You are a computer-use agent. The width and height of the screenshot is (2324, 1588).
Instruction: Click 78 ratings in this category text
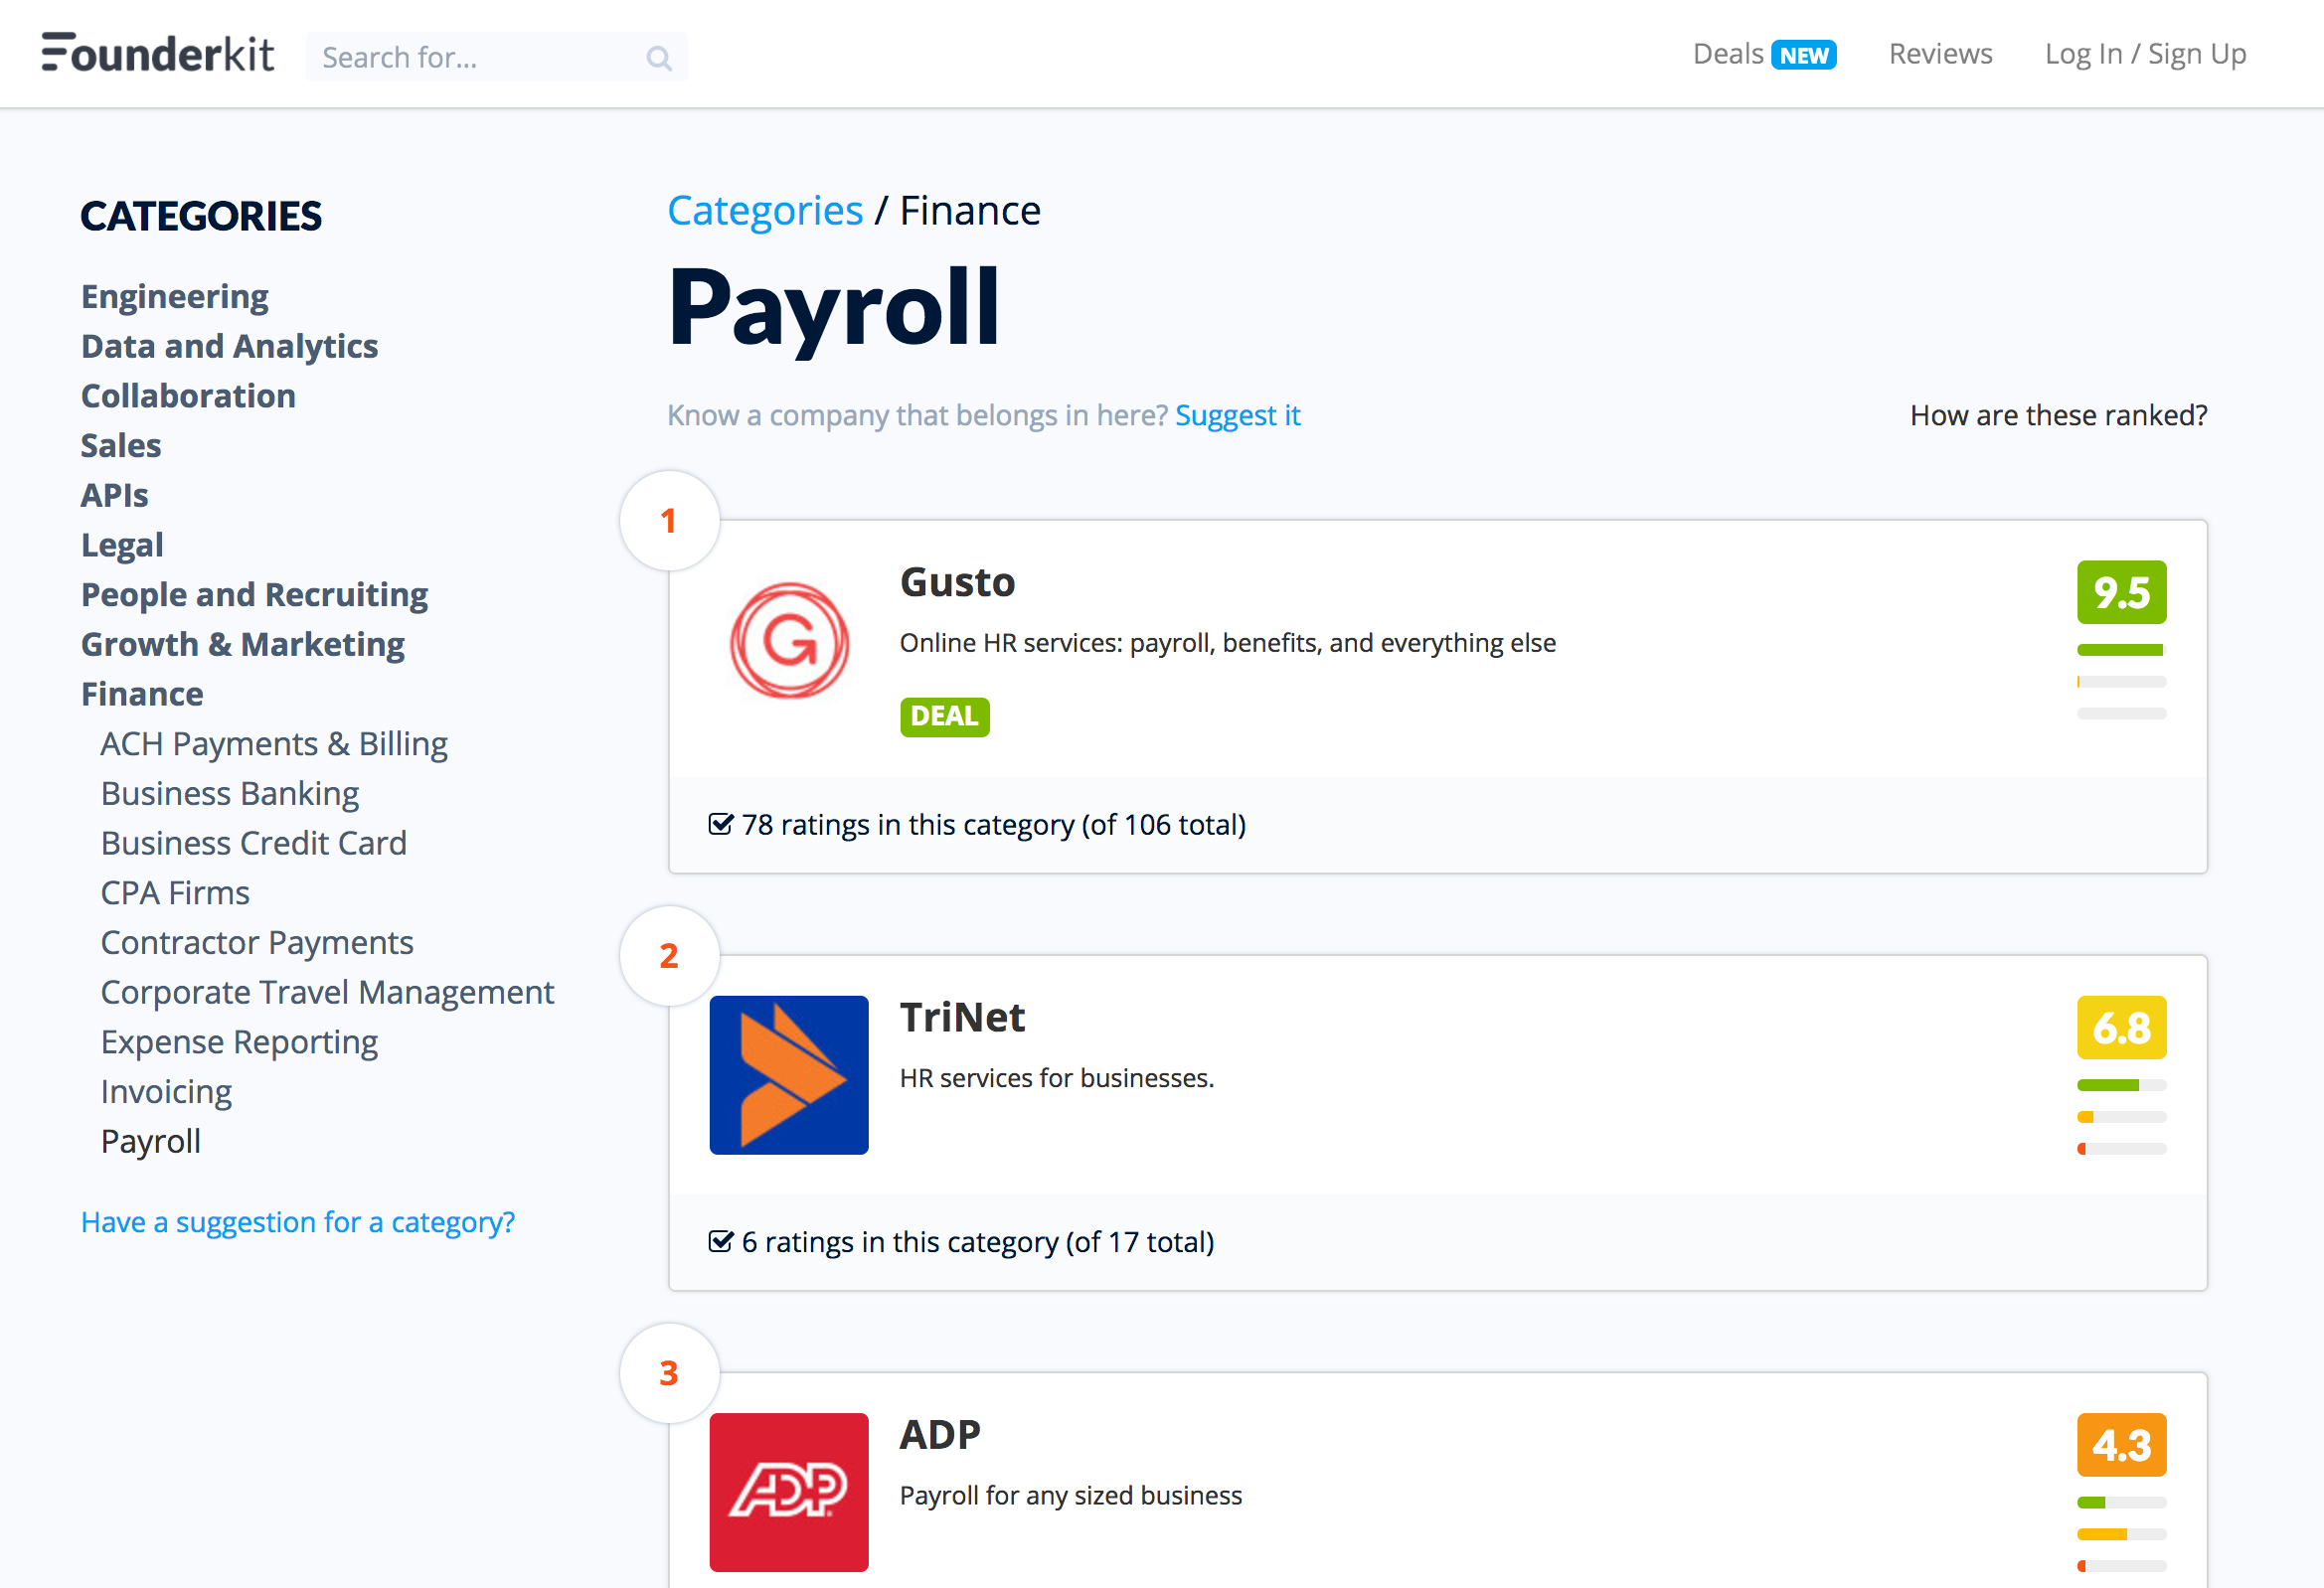tap(993, 825)
